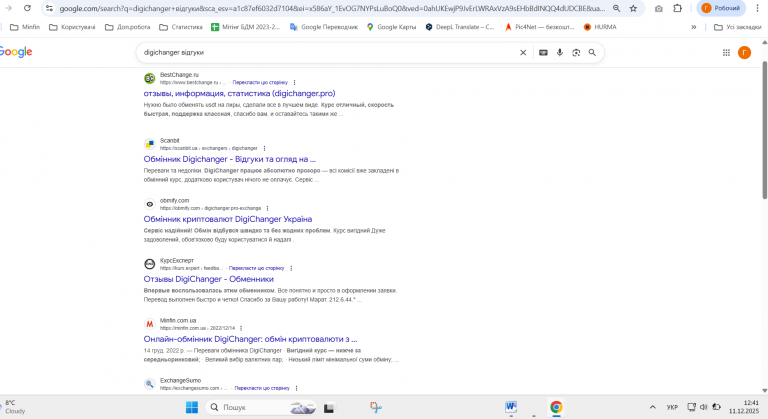Open Google apps grid
The height and width of the screenshot is (419, 768).
click(726, 52)
